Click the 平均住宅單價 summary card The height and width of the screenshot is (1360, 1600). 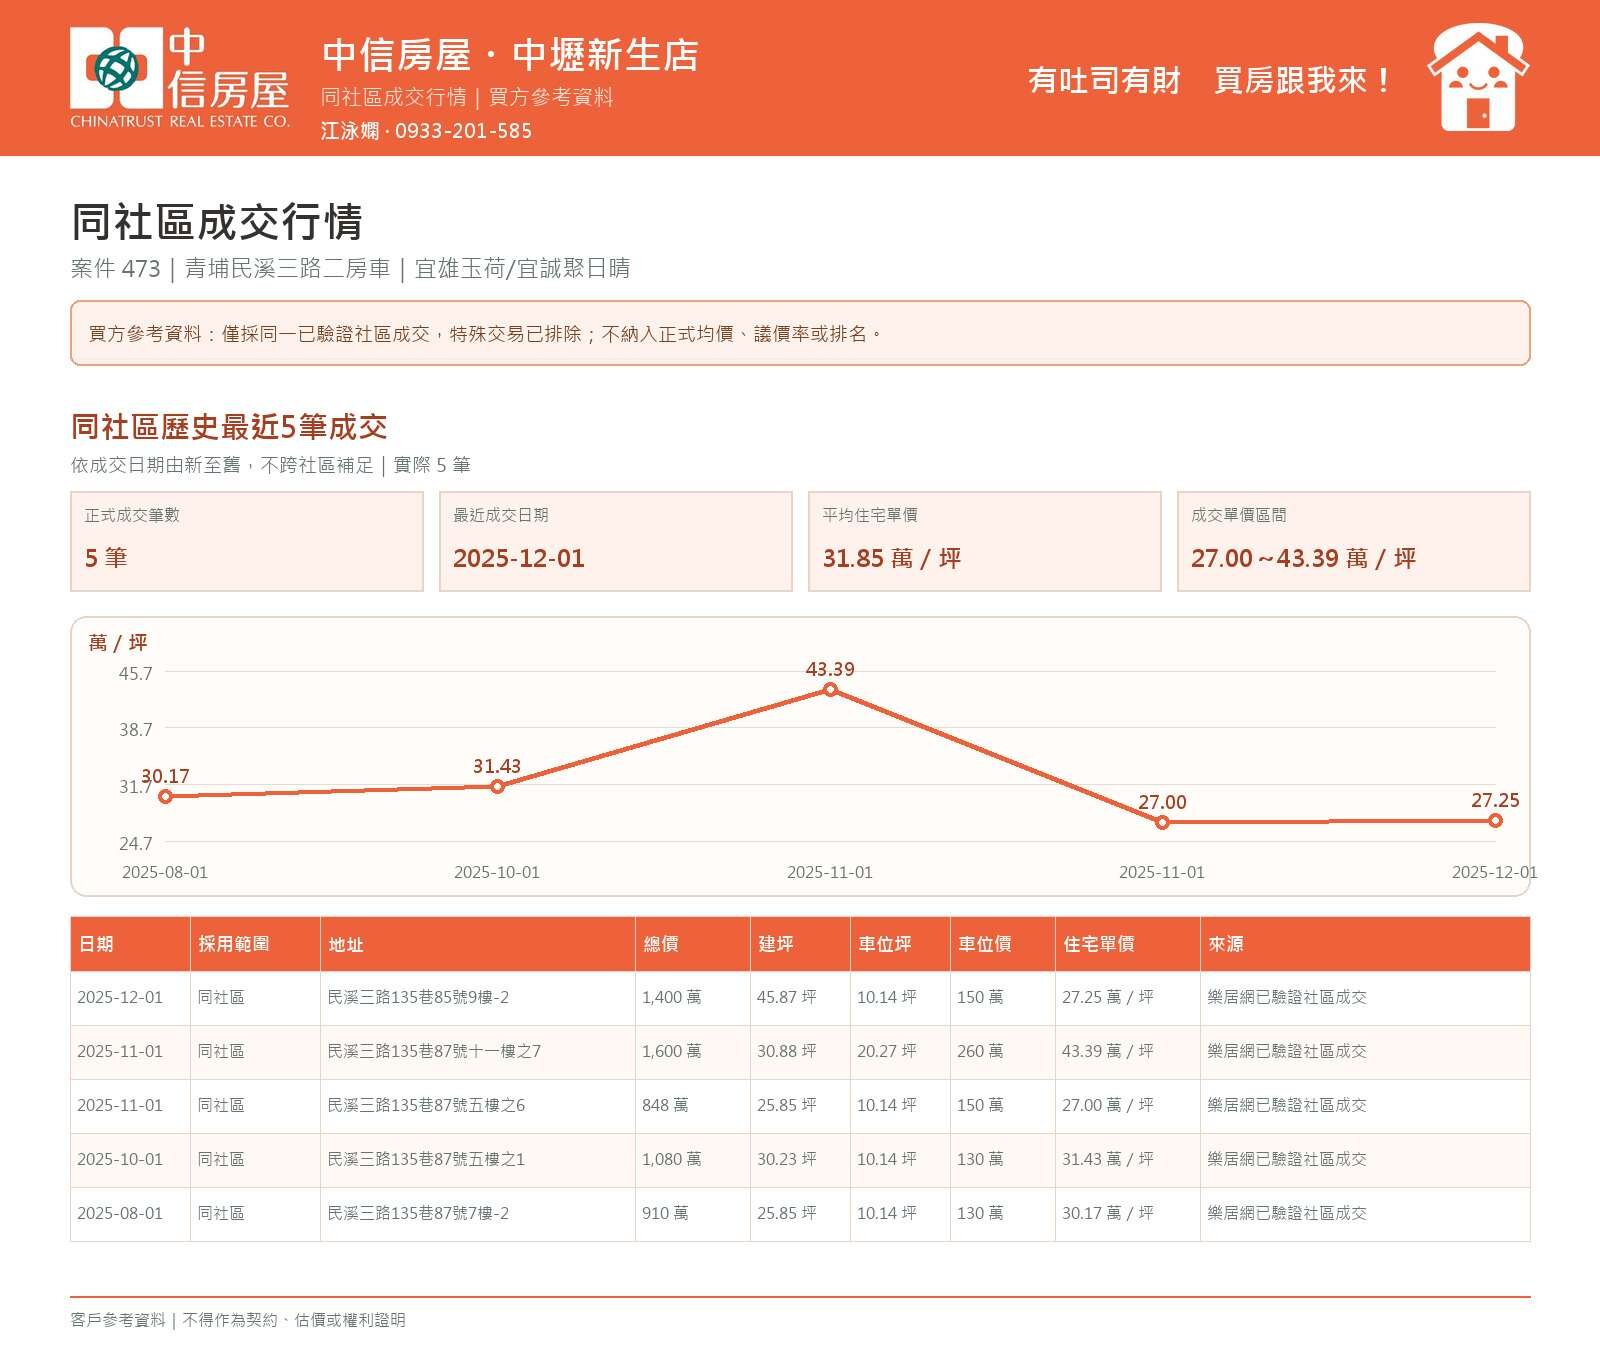(x=985, y=541)
